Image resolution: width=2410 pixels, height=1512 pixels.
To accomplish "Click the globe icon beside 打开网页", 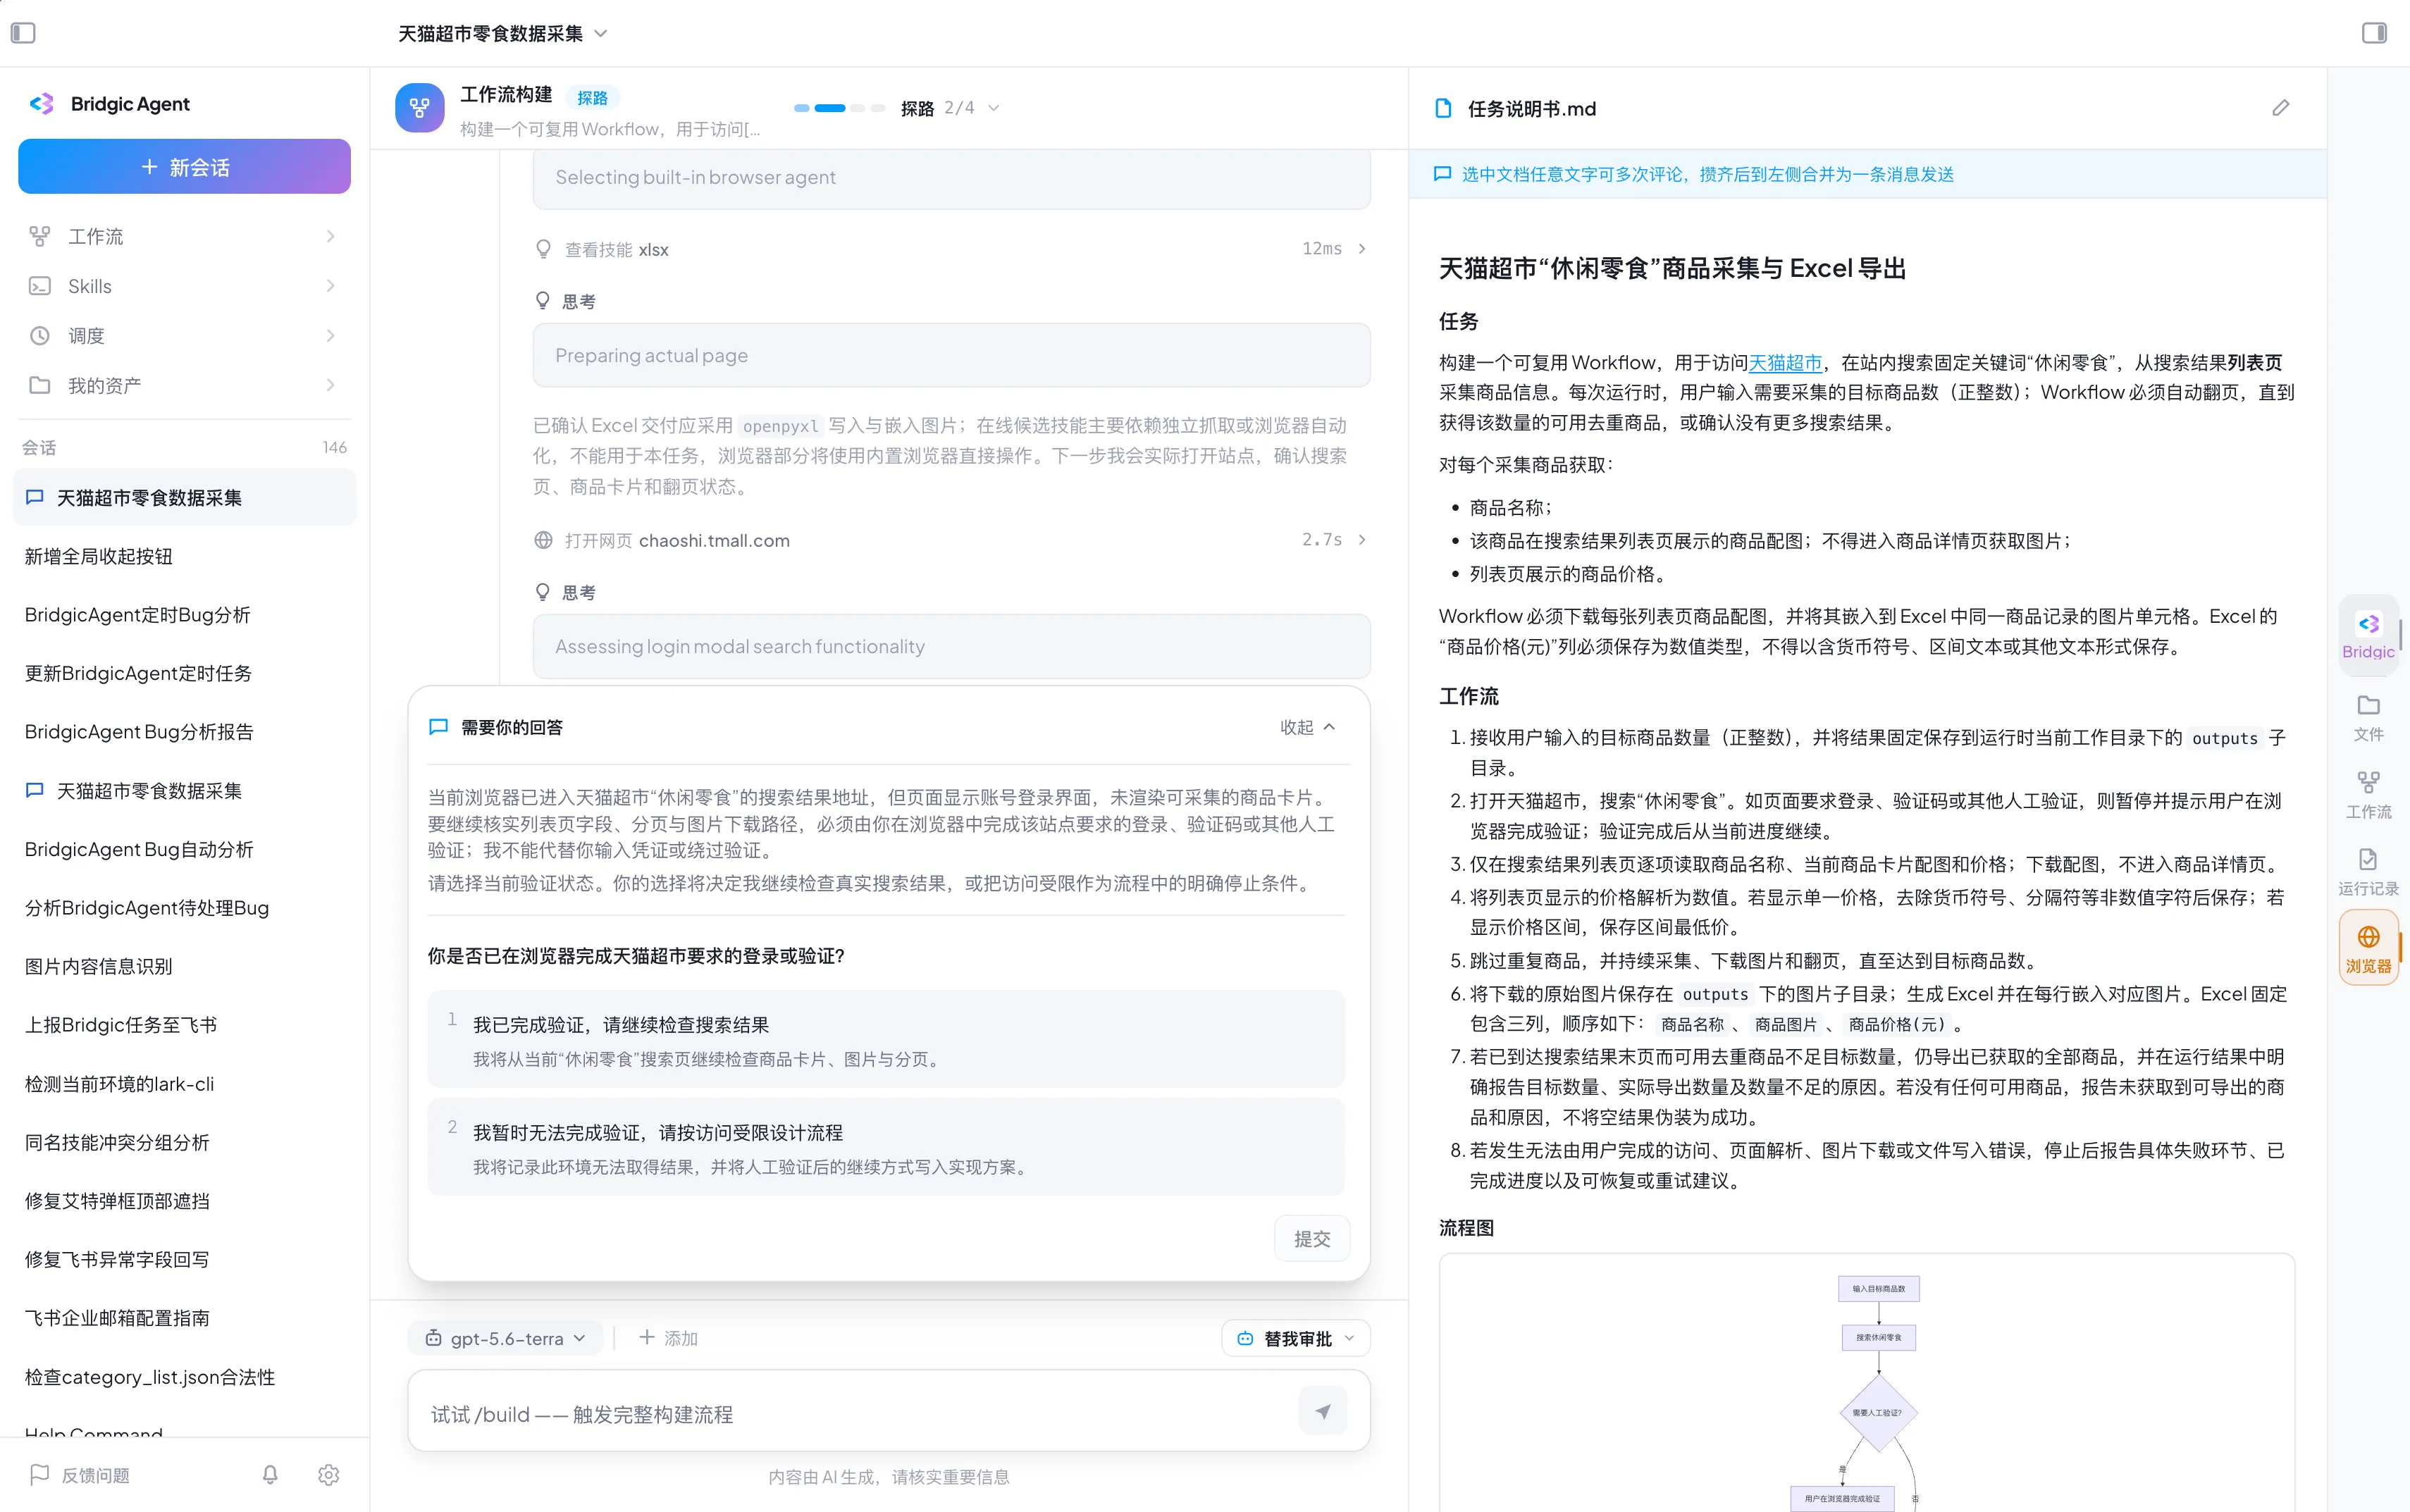I will 543,540.
